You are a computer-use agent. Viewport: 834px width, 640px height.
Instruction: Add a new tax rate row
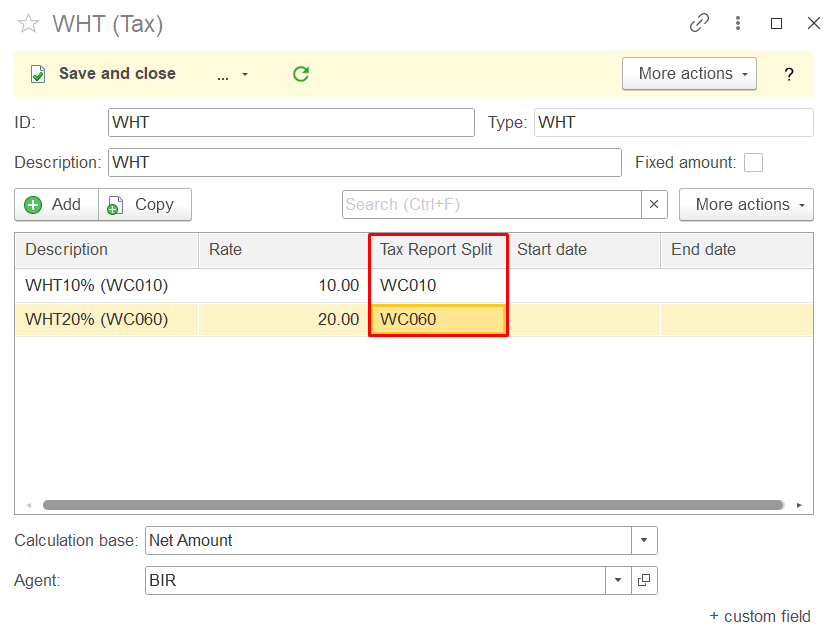(x=55, y=204)
